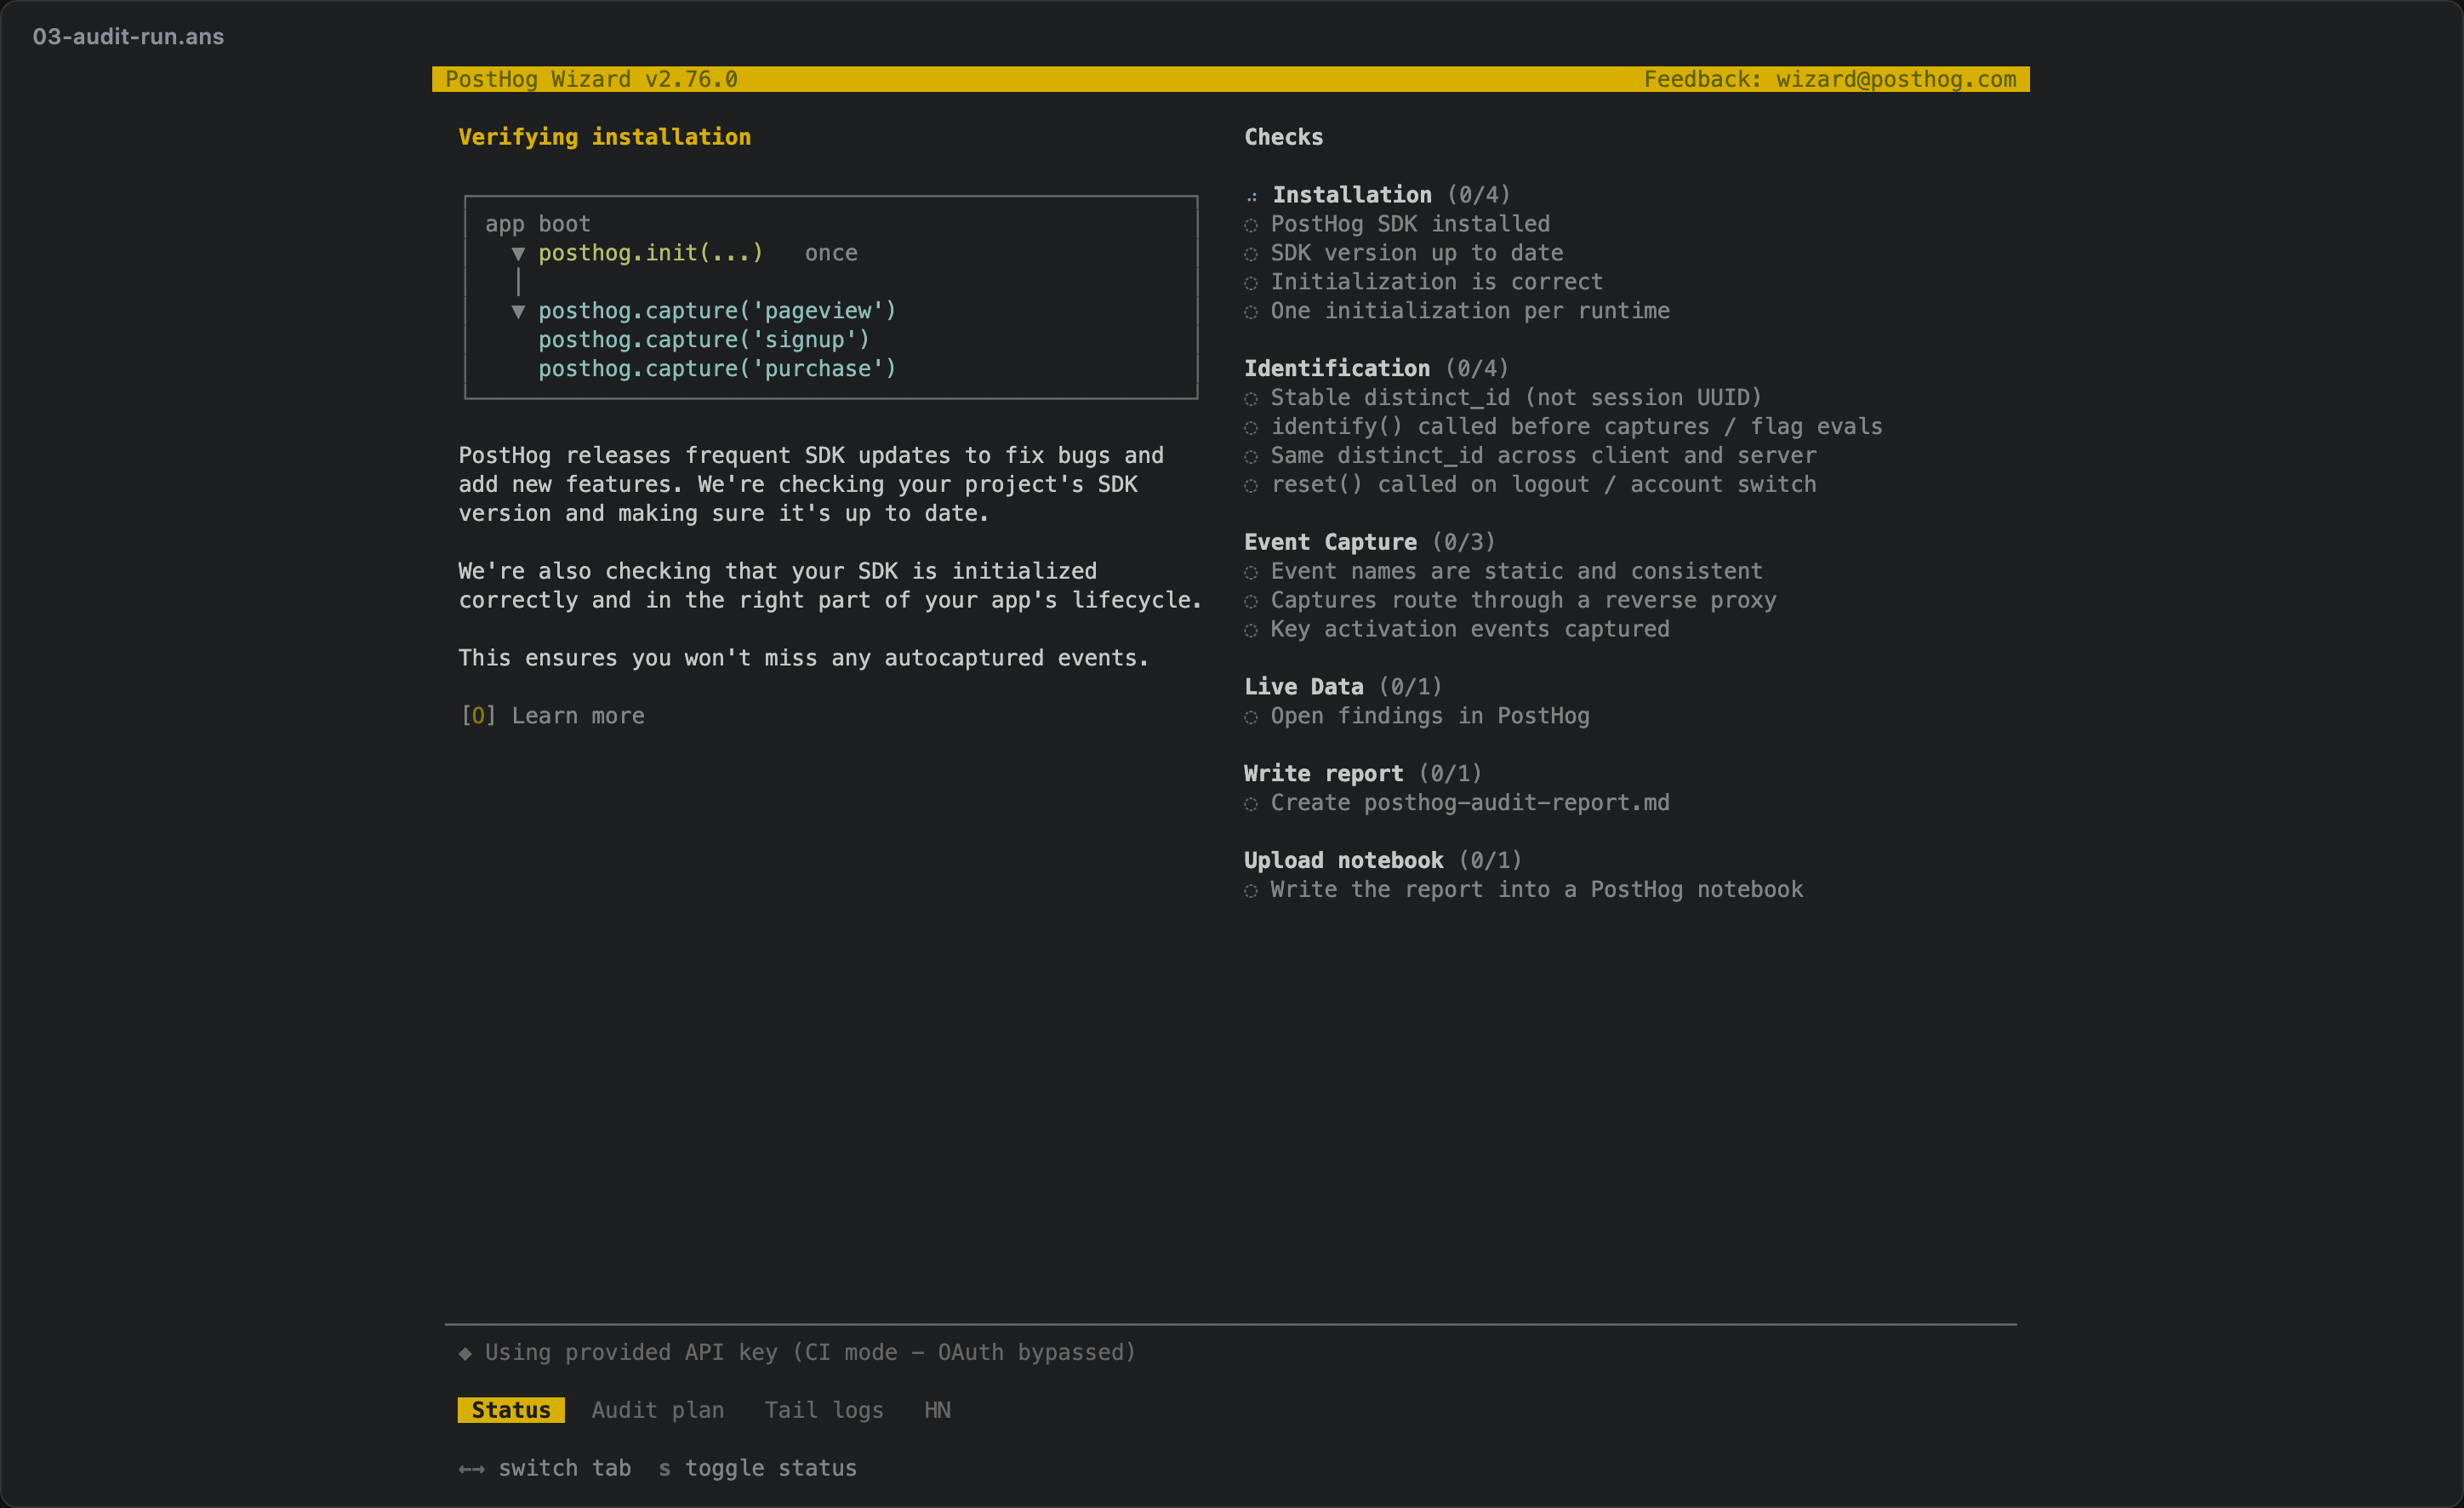Click 'Key activation events captured' text
2464x1508 pixels.
tap(1470, 630)
